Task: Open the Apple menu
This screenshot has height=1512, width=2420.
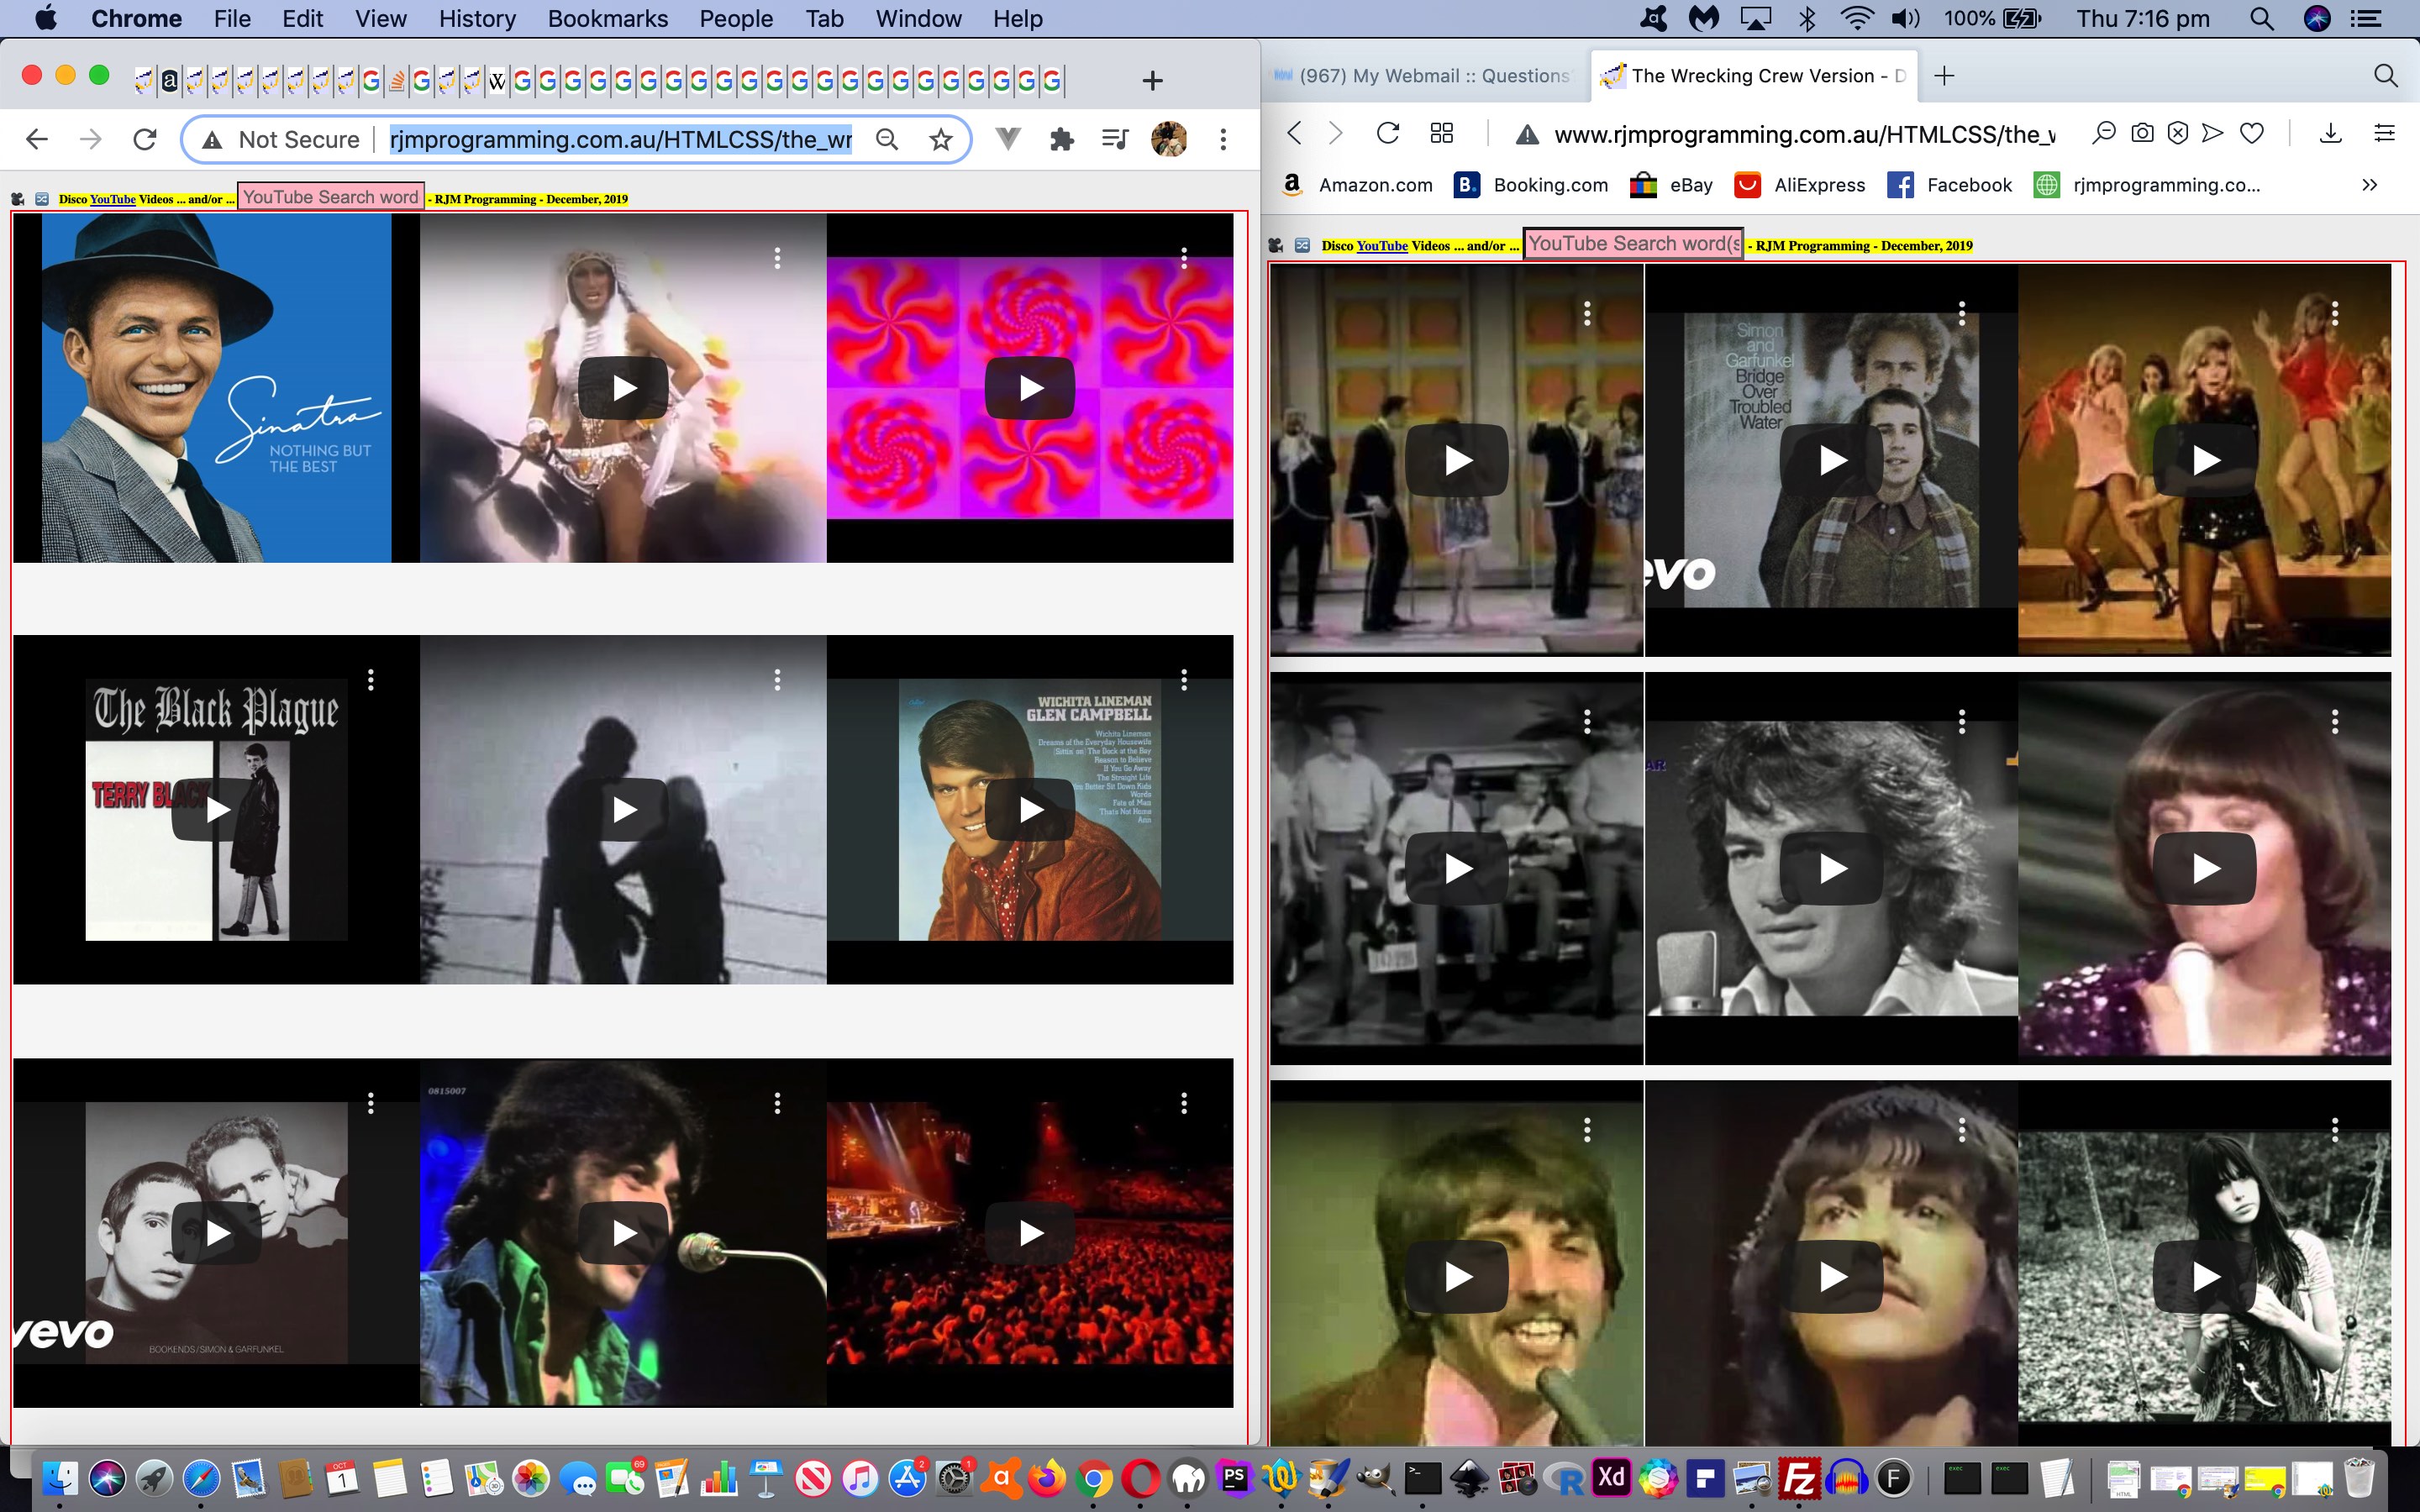Action: [46, 18]
